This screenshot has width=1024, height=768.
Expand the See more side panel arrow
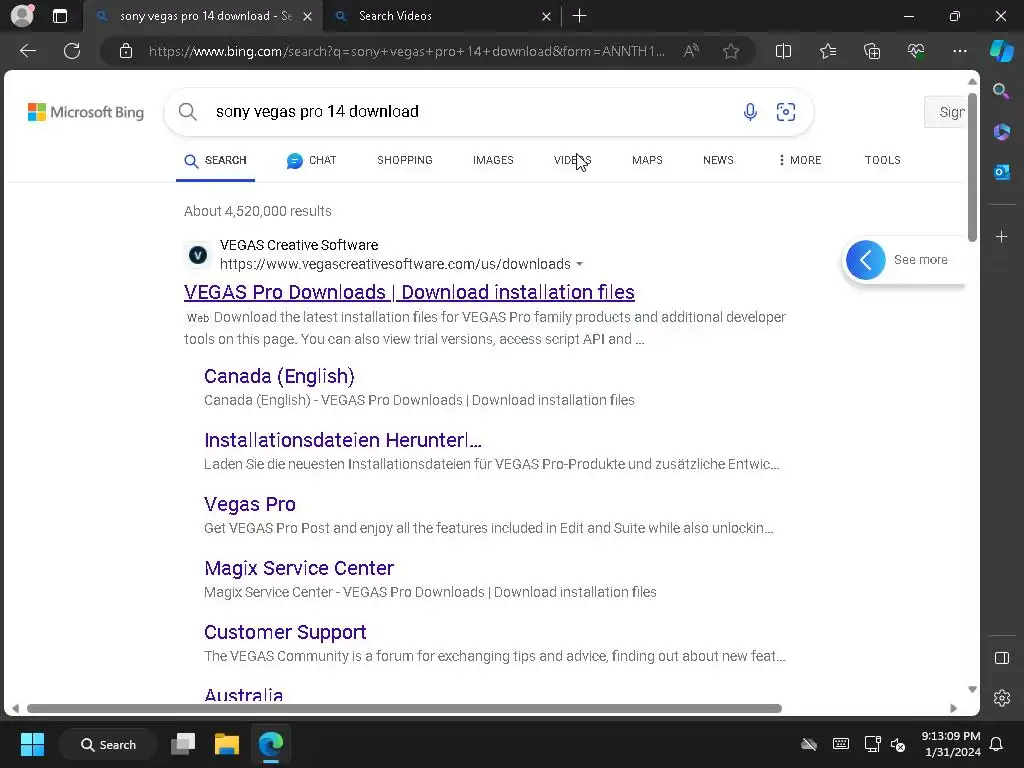[x=865, y=260]
